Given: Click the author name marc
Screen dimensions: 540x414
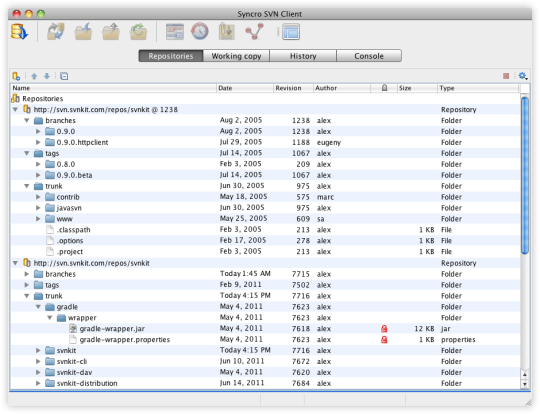Looking at the screenshot, I should pyautogui.click(x=325, y=197).
